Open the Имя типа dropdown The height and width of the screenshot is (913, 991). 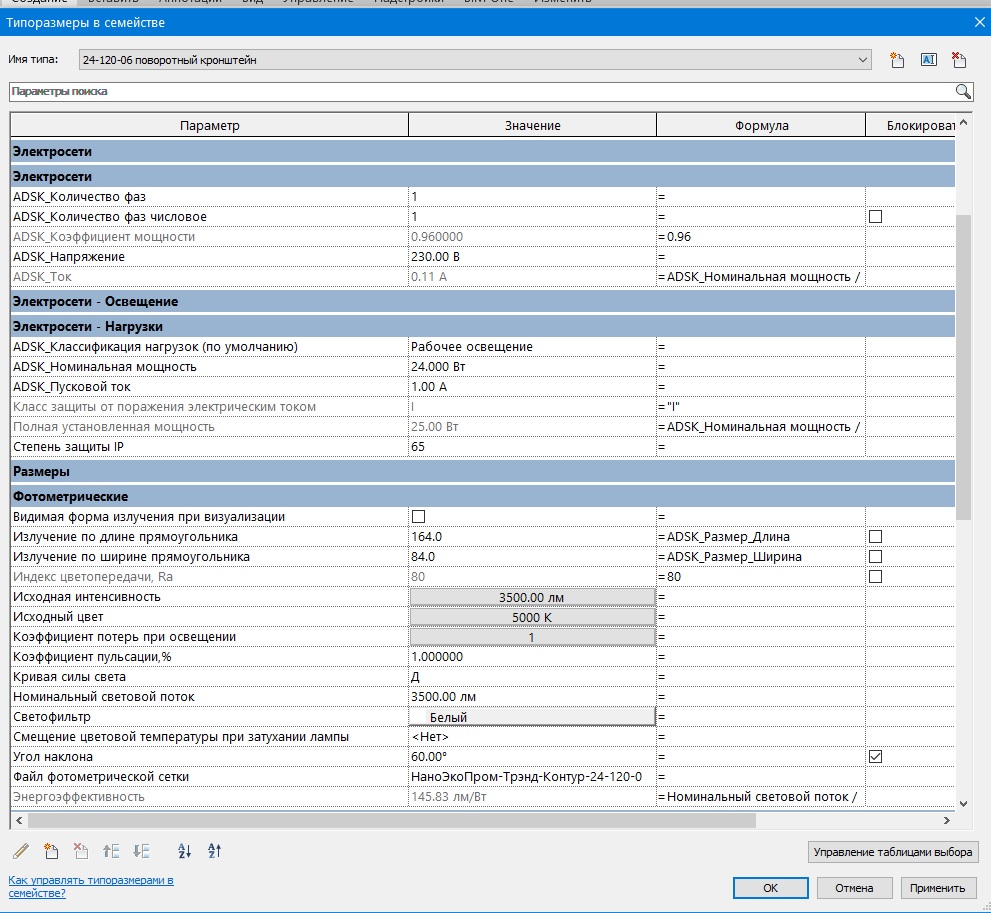pos(475,60)
